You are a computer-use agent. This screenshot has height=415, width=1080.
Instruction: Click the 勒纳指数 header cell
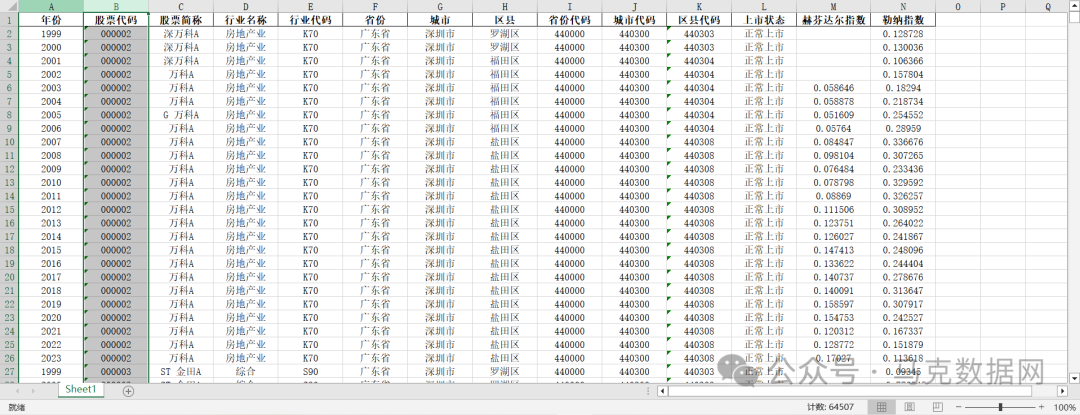[903, 19]
